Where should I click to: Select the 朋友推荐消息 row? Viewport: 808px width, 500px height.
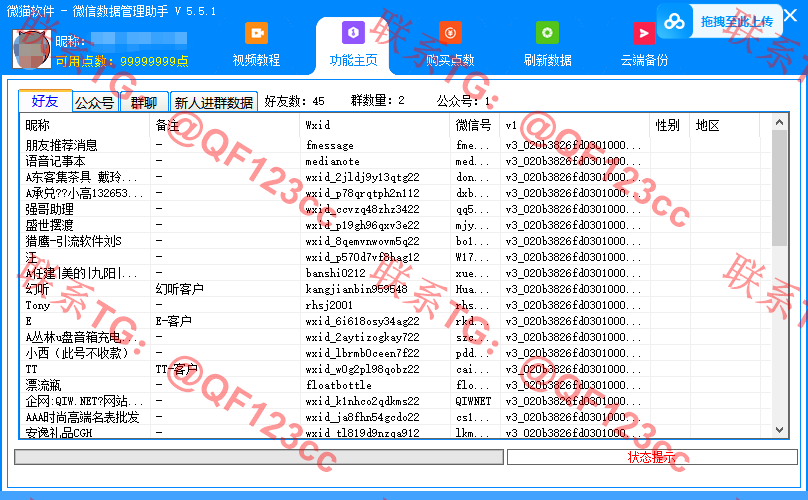396,145
